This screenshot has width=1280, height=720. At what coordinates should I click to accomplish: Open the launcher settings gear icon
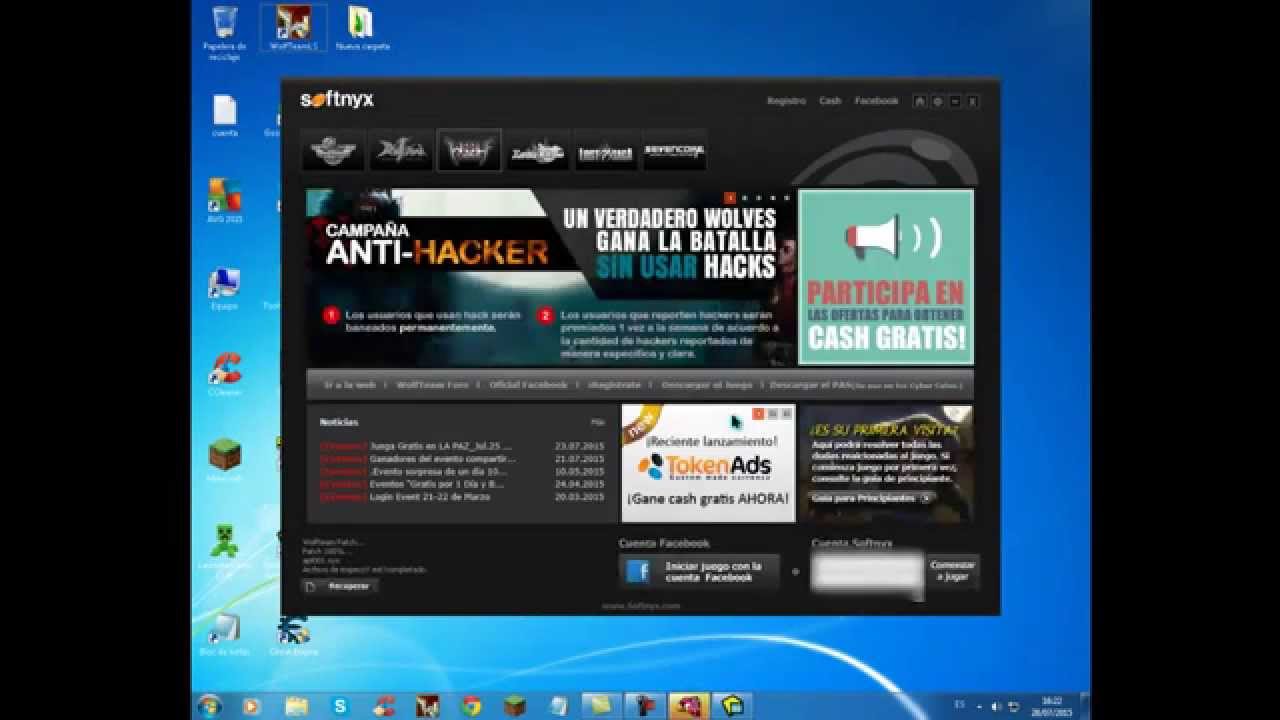[937, 101]
